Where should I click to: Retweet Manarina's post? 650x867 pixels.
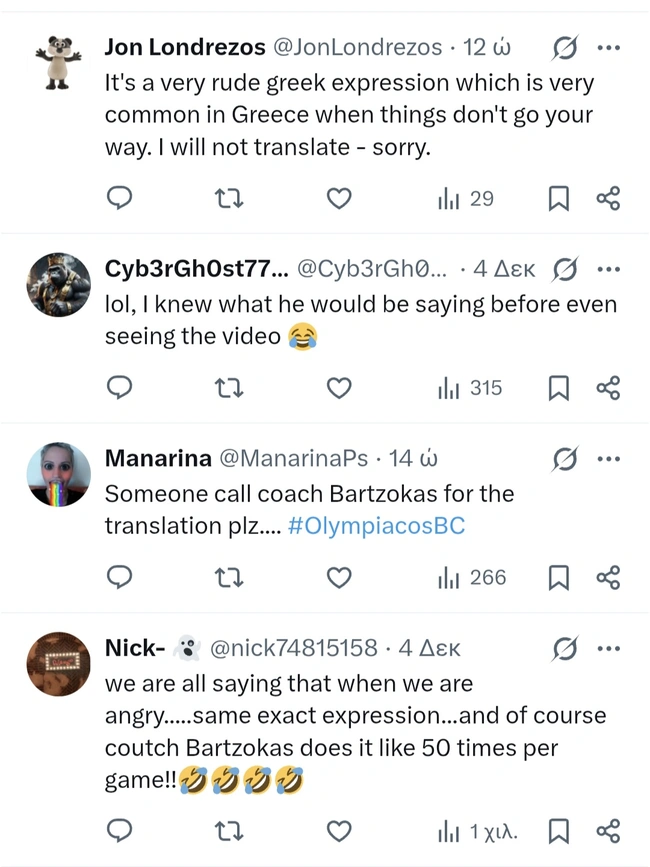(230, 578)
